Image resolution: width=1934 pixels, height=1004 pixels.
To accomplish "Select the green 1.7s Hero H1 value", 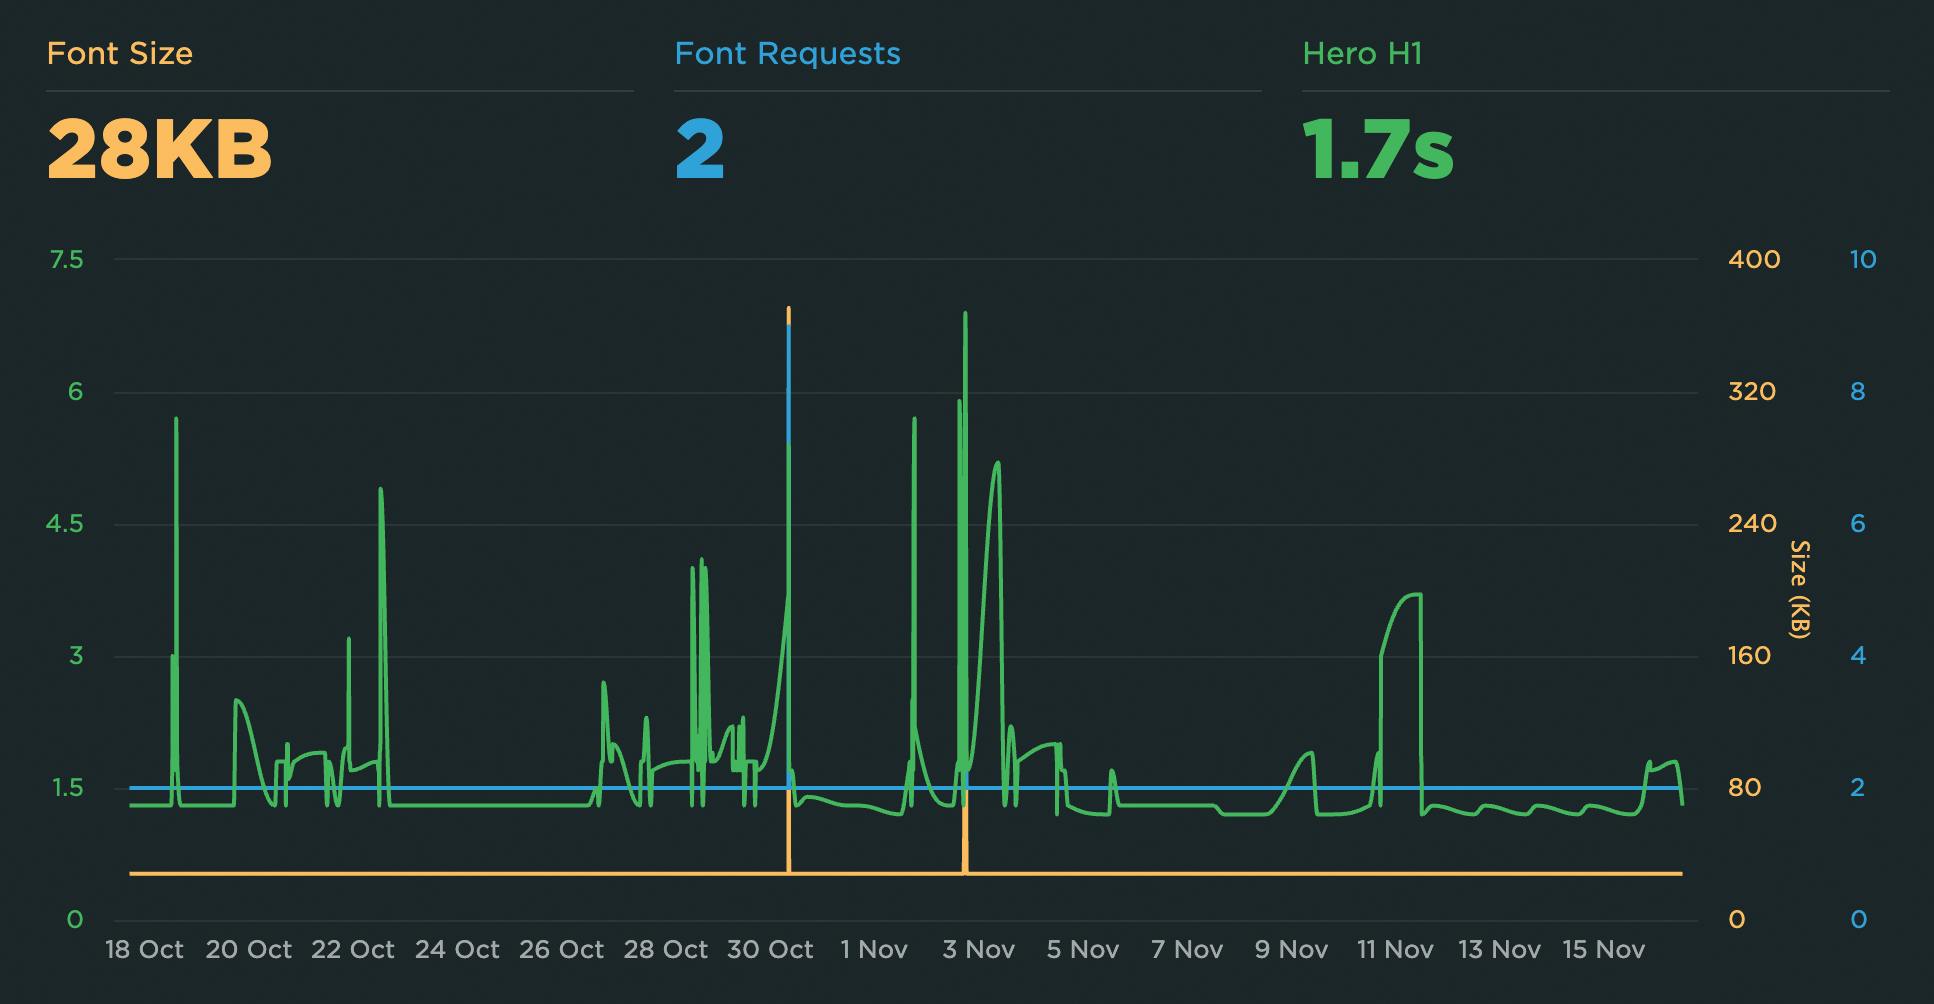I will click(x=1378, y=150).
